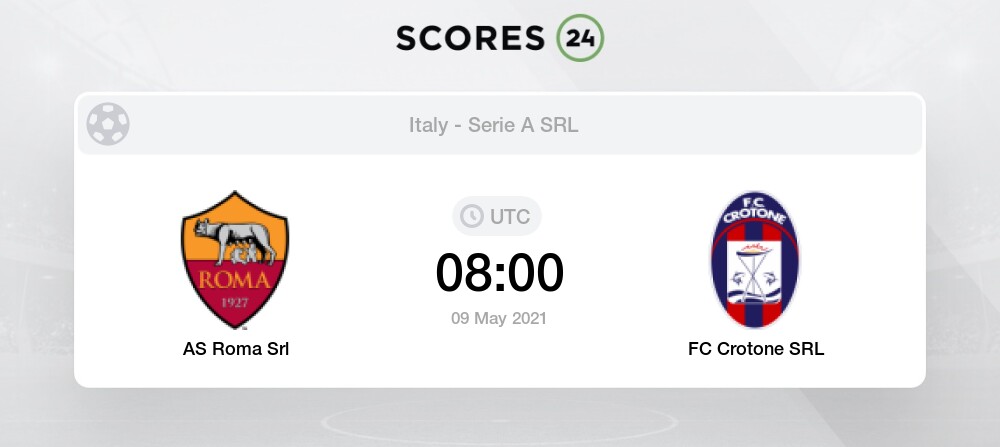This screenshot has height=447, width=1000.
Task: Click the 08:00 kickoff time
Action: click(x=499, y=273)
